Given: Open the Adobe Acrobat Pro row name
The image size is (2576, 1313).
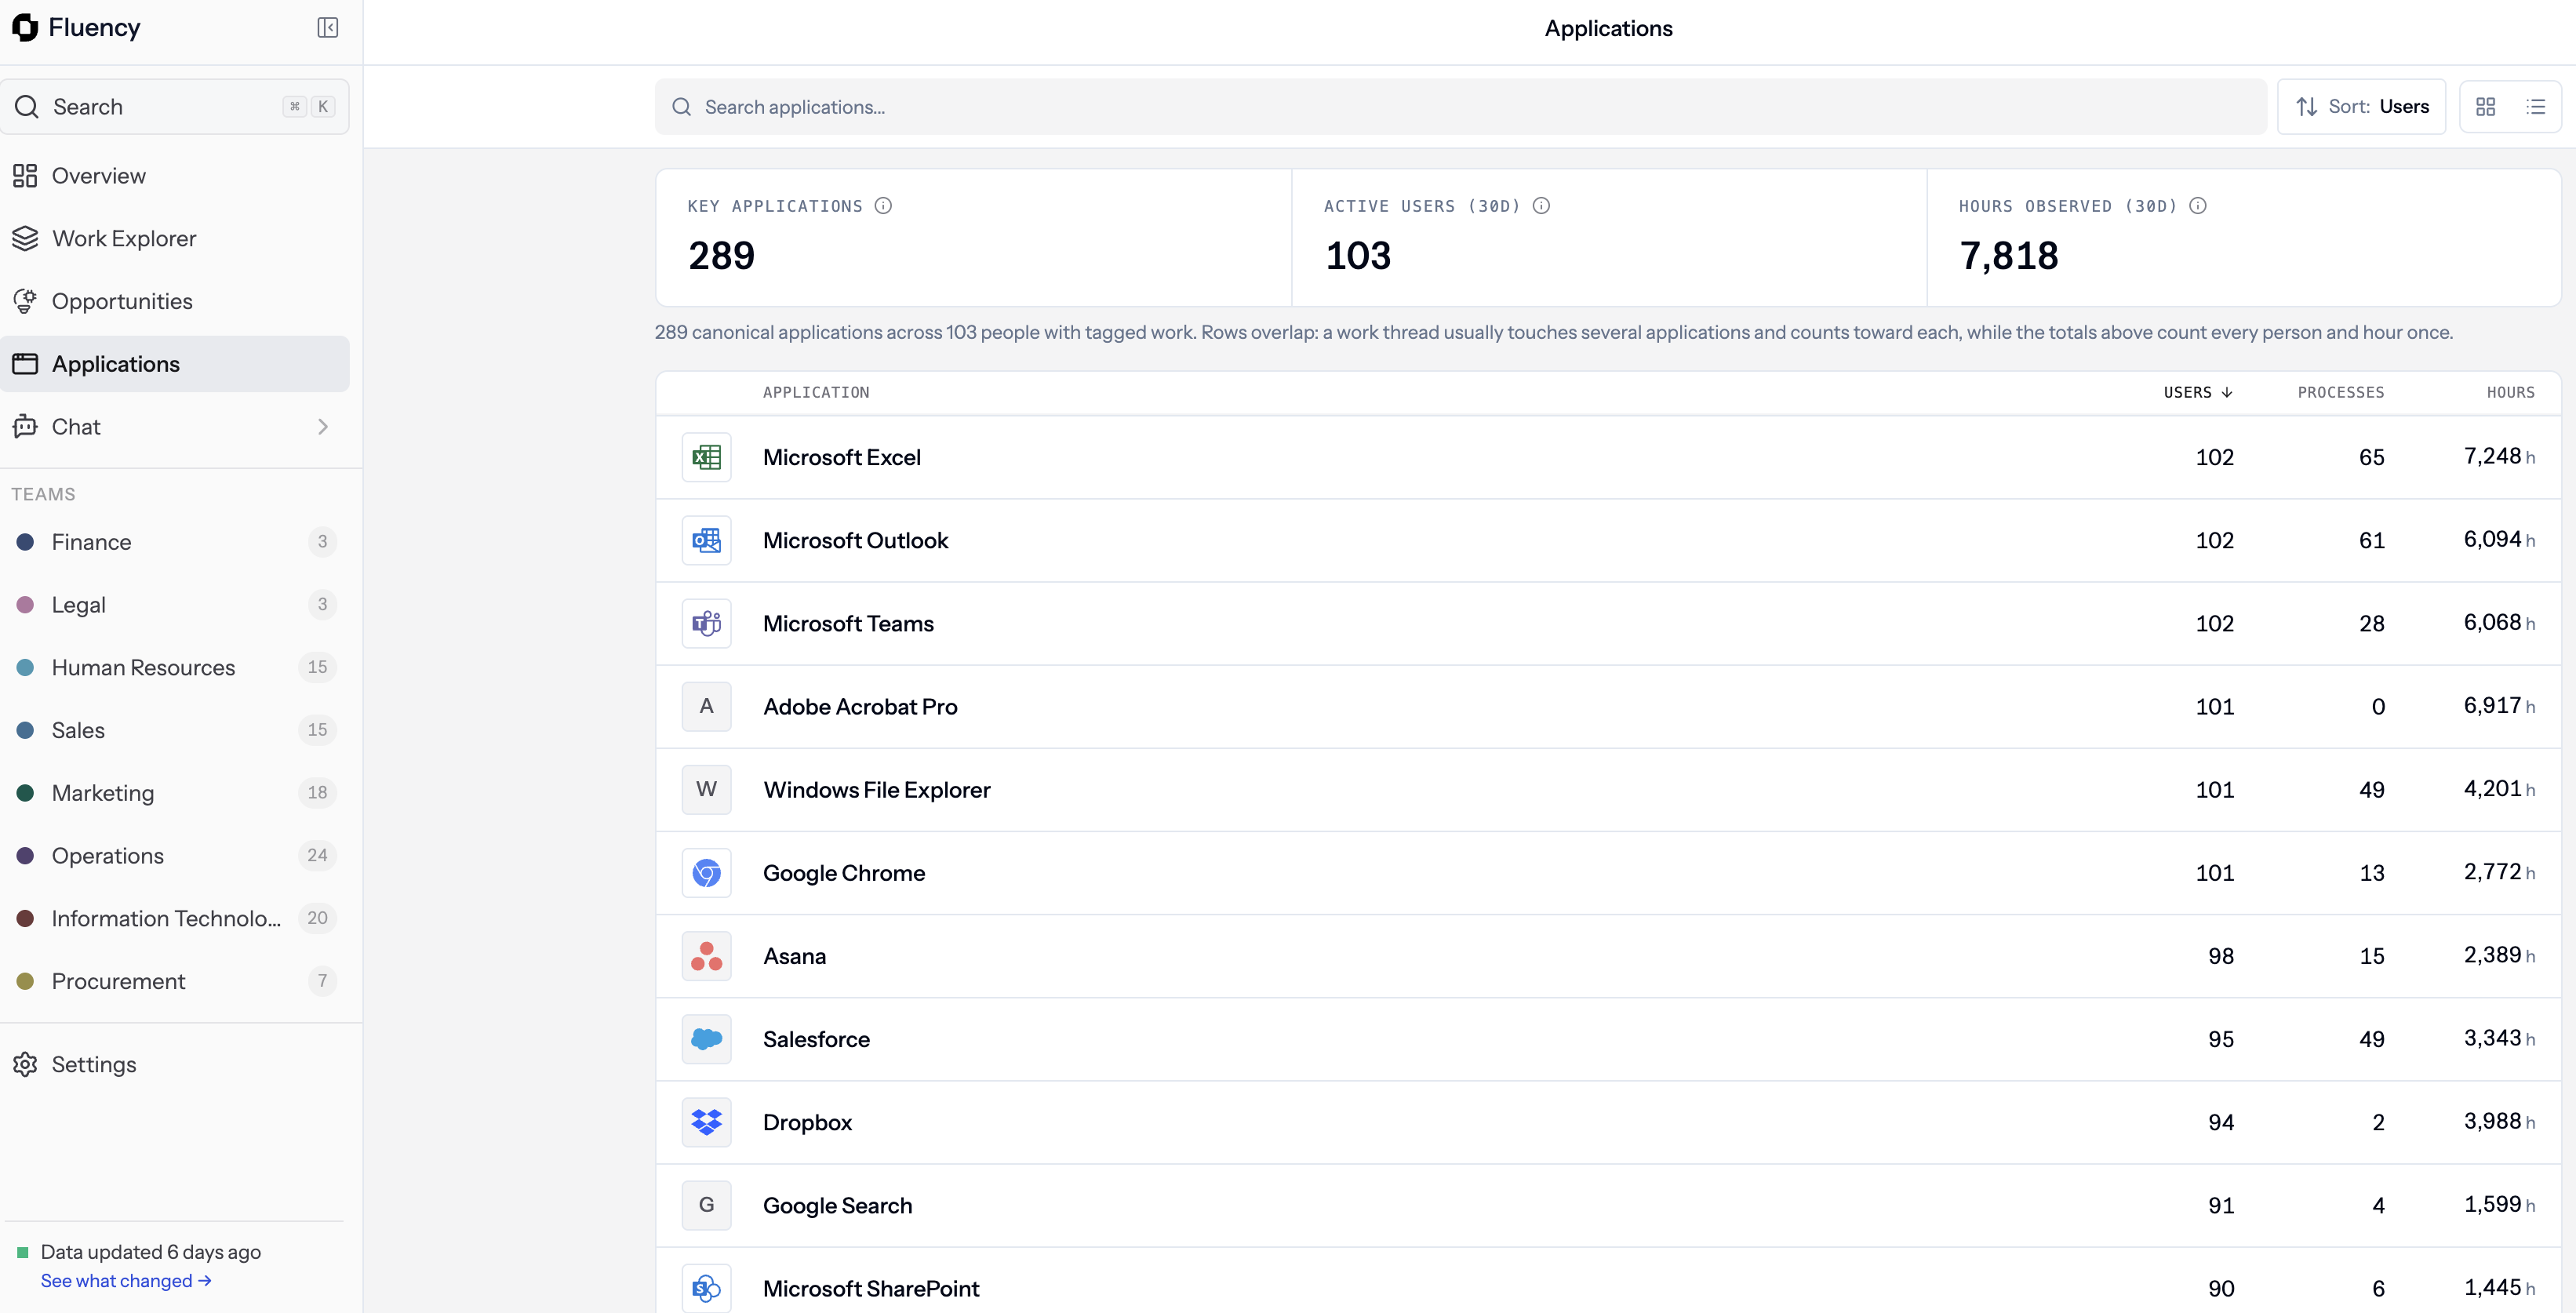Looking at the screenshot, I should pyautogui.click(x=860, y=706).
